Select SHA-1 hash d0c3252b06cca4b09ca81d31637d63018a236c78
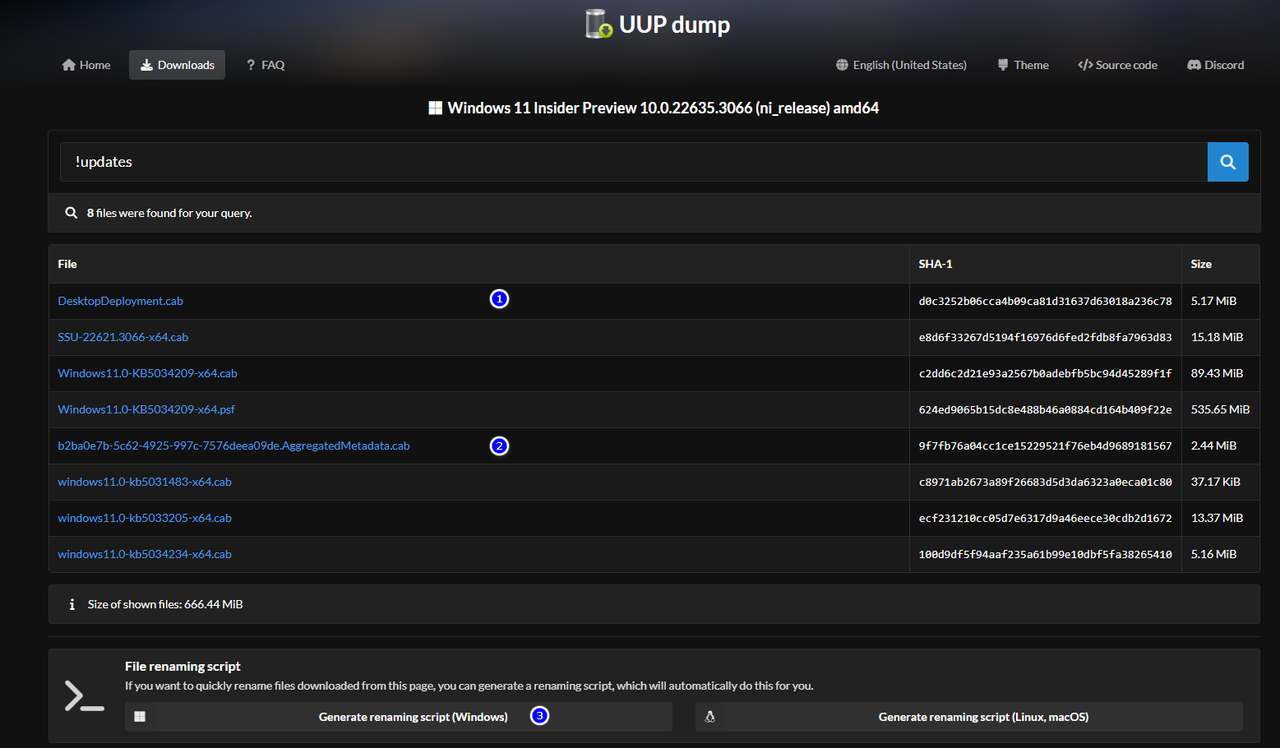Image resolution: width=1280 pixels, height=748 pixels. [1045, 301]
